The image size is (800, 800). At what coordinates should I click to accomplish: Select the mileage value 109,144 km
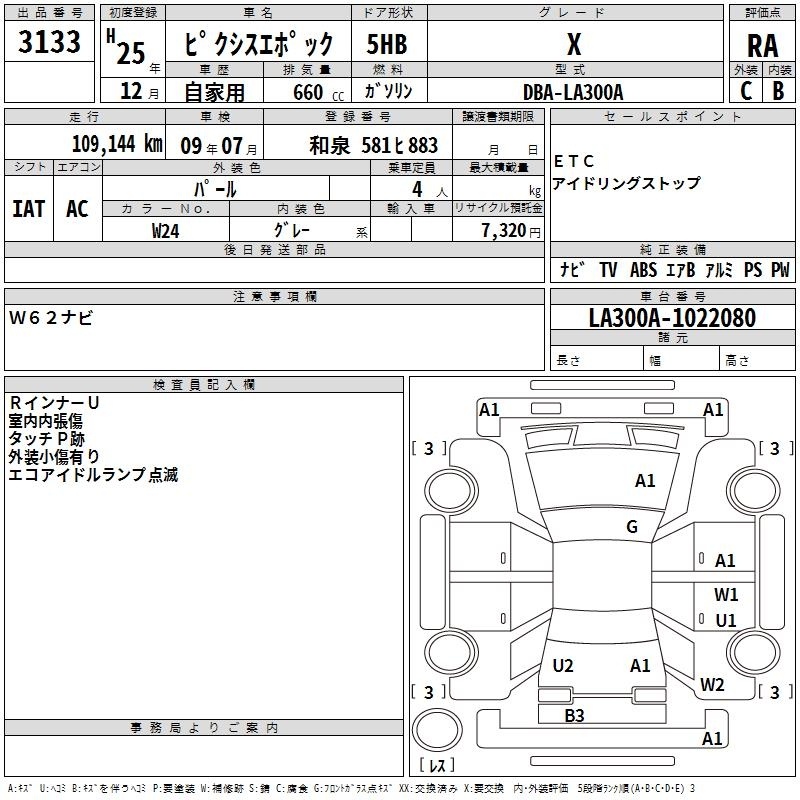[x=117, y=145]
